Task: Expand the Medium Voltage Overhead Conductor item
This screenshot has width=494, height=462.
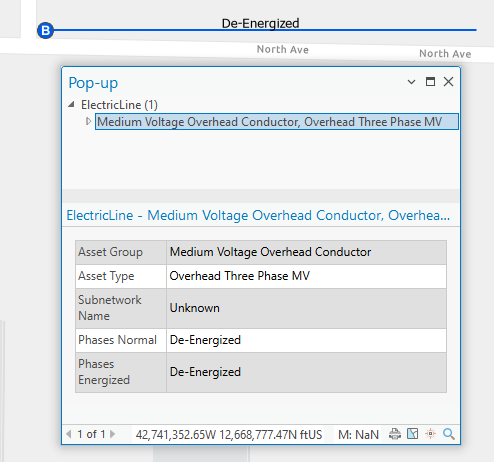Action: pos(88,121)
